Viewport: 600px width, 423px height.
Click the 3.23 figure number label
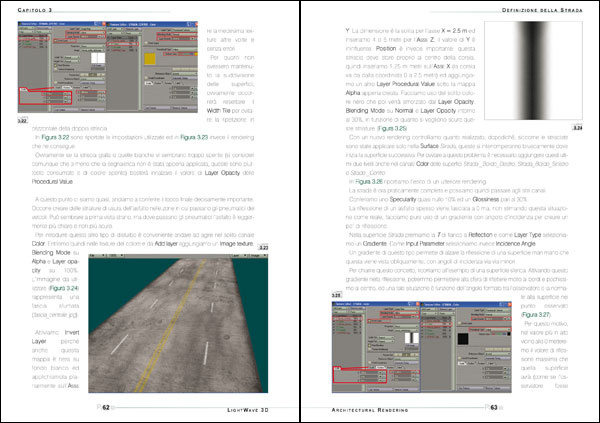tap(263, 248)
